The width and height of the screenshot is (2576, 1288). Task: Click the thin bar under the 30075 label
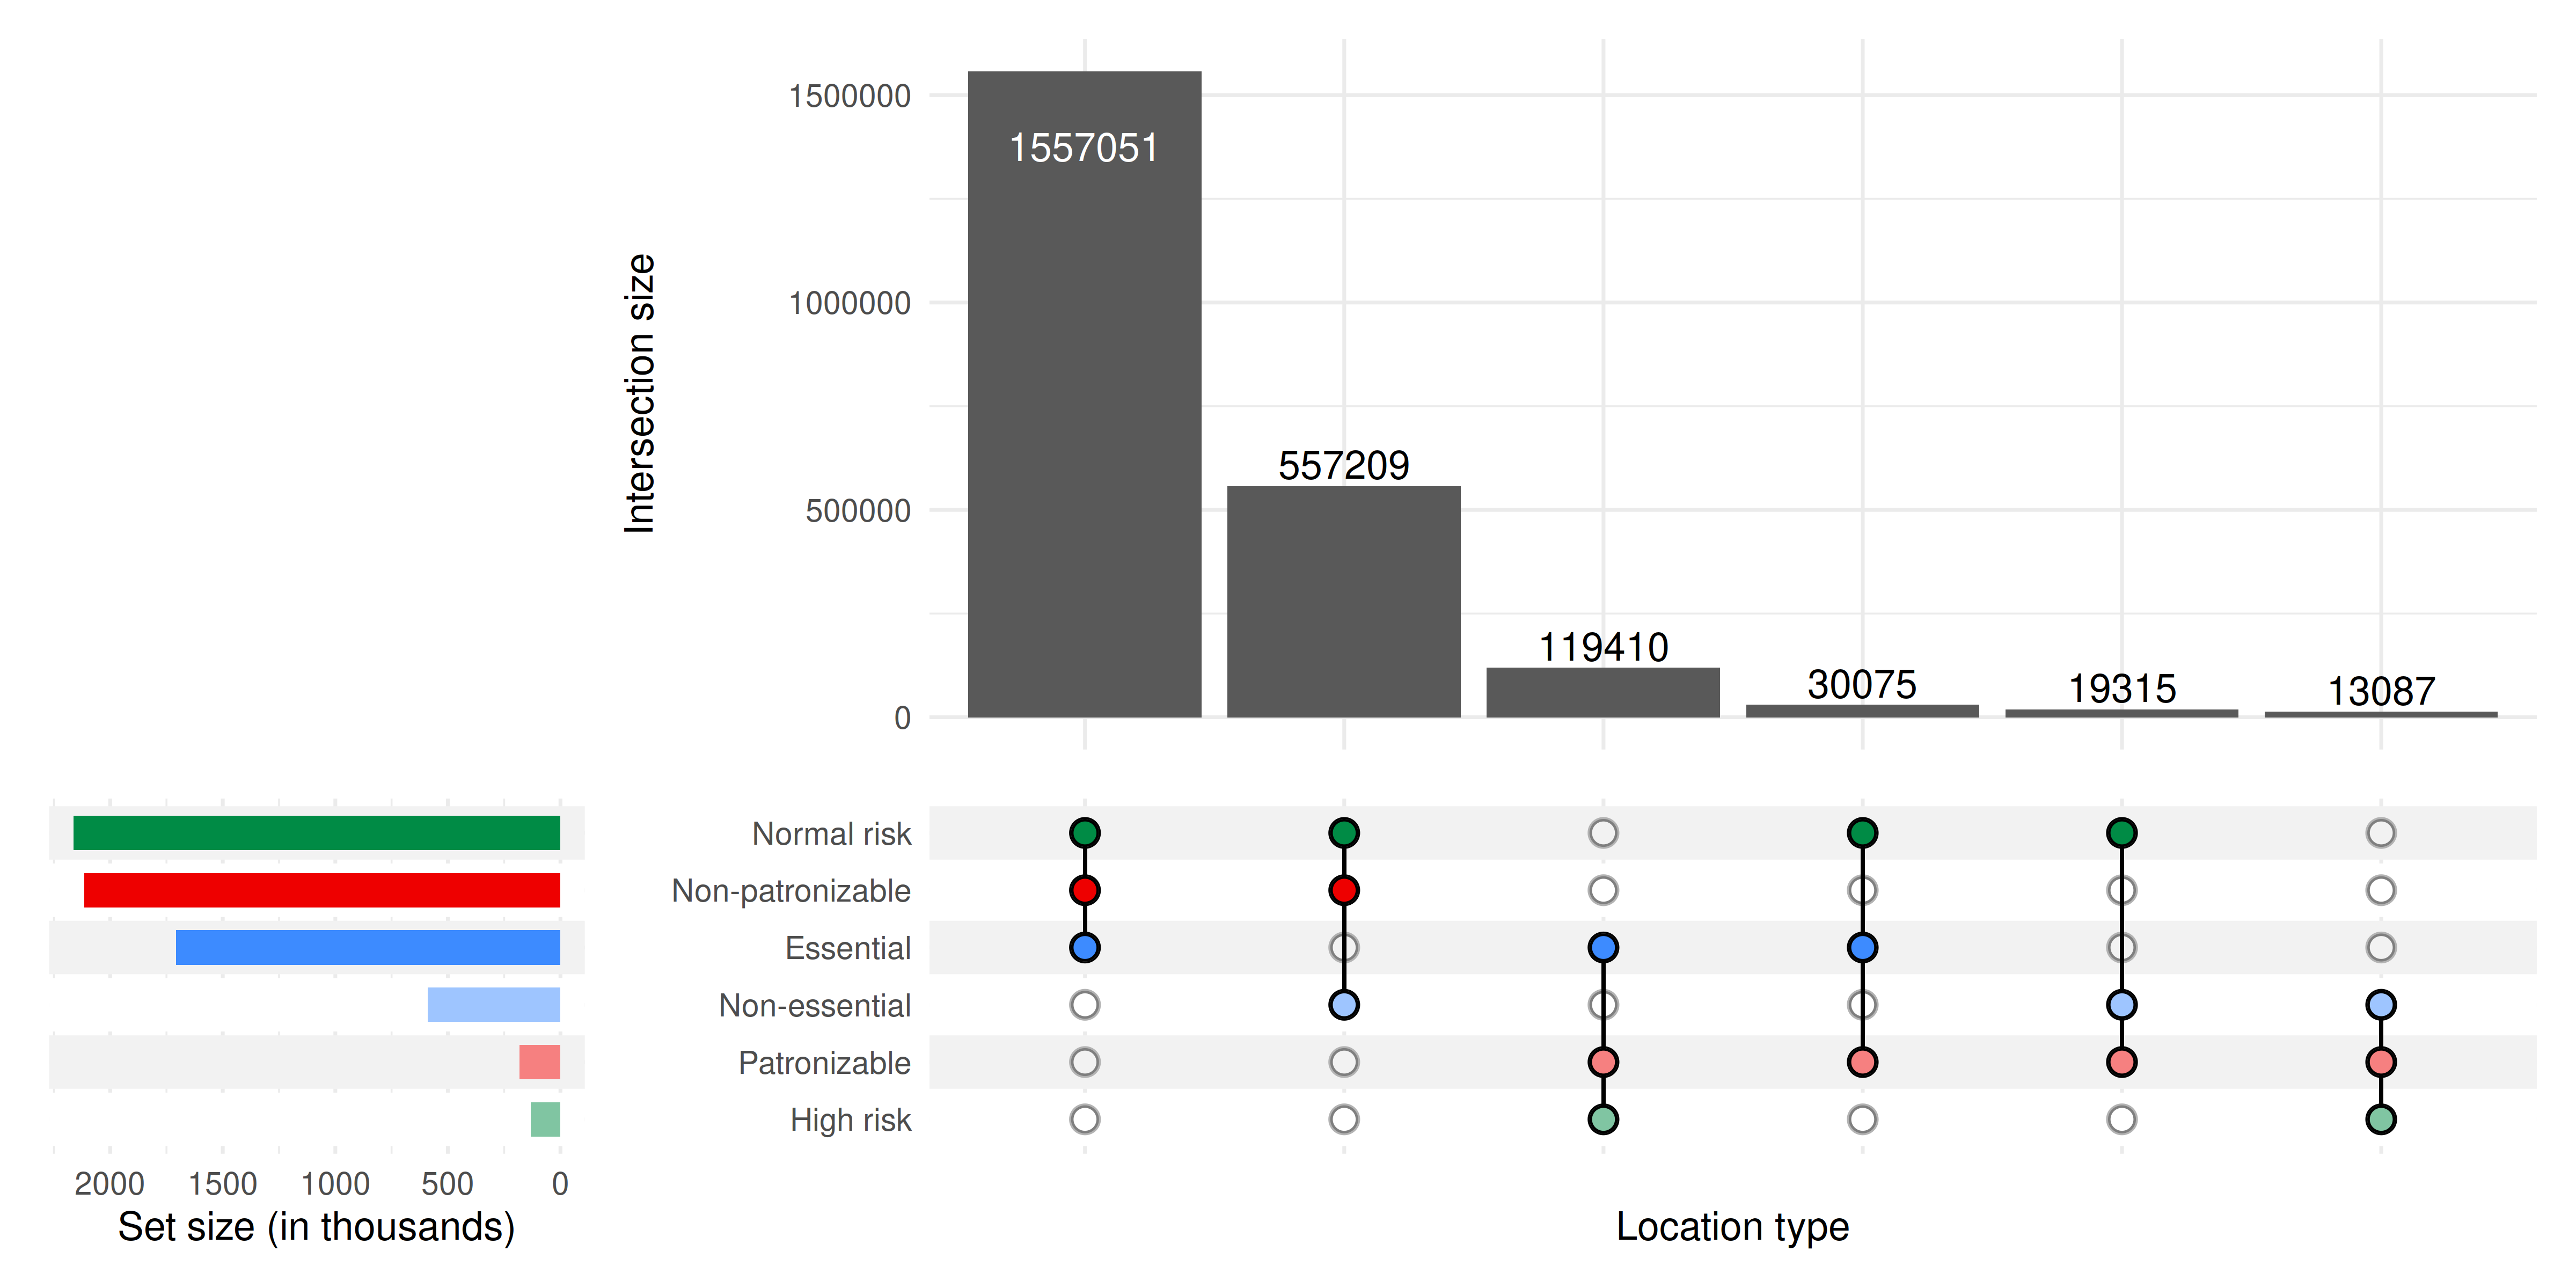1862,711
